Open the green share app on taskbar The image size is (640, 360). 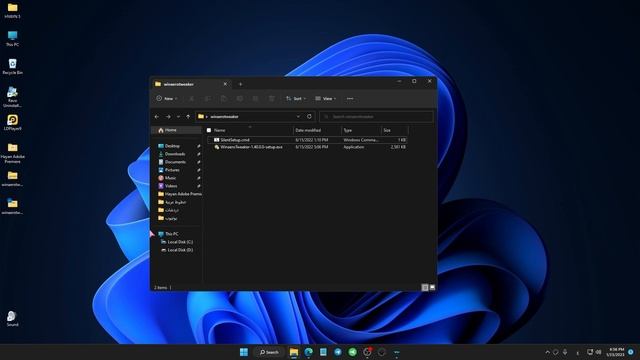353,352
